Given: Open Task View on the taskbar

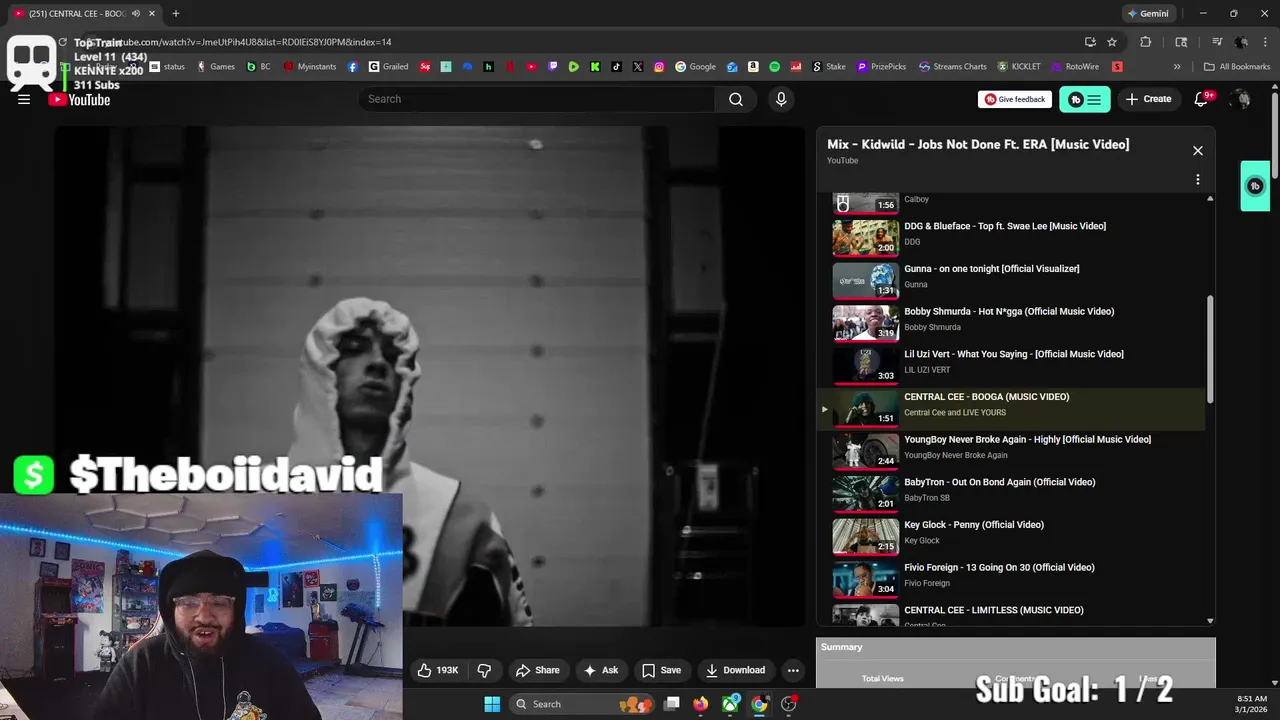Looking at the screenshot, I should click(x=672, y=704).
